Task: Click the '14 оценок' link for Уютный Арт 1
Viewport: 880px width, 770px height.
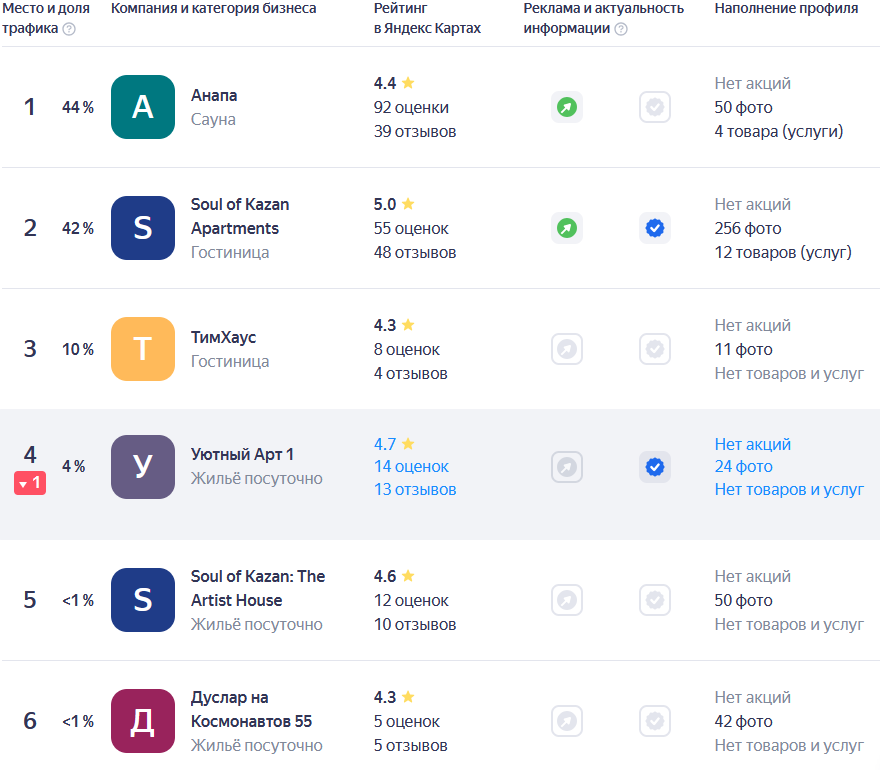Action: (x=411, y=466)
